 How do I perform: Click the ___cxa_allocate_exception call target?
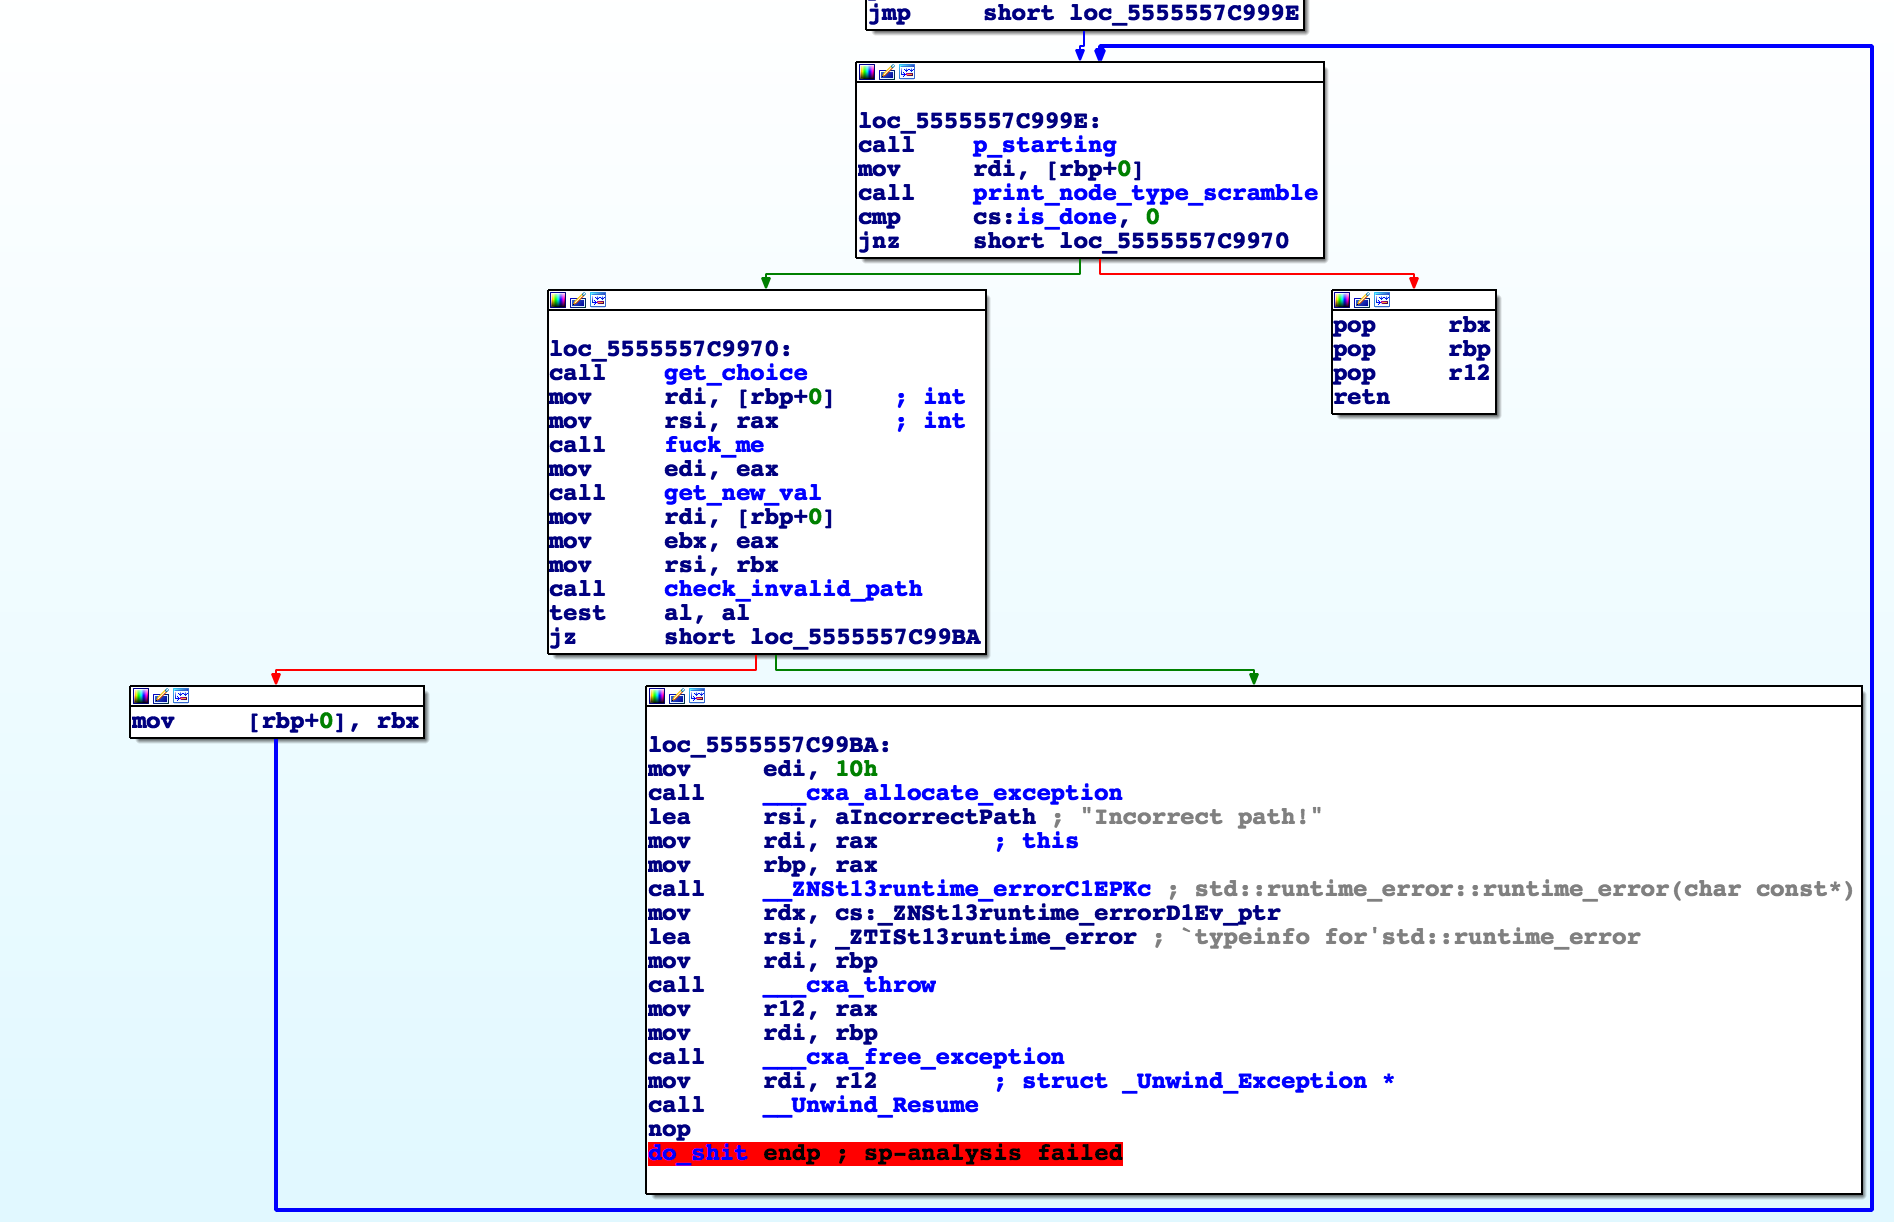click(x=942, y=793)
